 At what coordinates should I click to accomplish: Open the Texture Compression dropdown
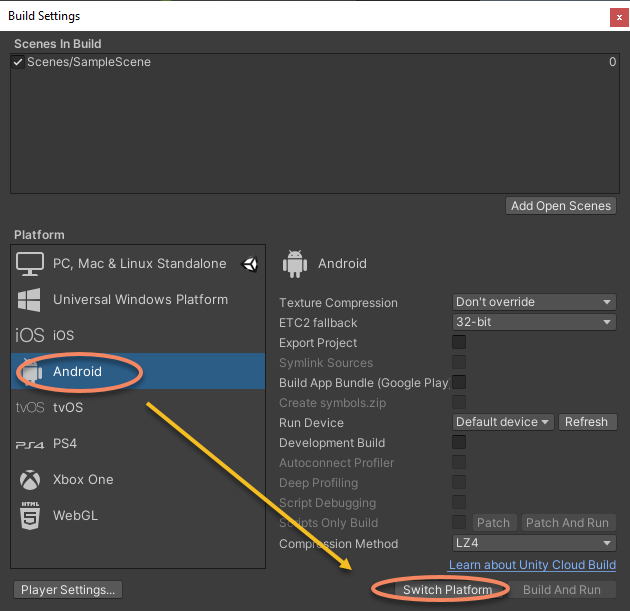pos(534,302)
